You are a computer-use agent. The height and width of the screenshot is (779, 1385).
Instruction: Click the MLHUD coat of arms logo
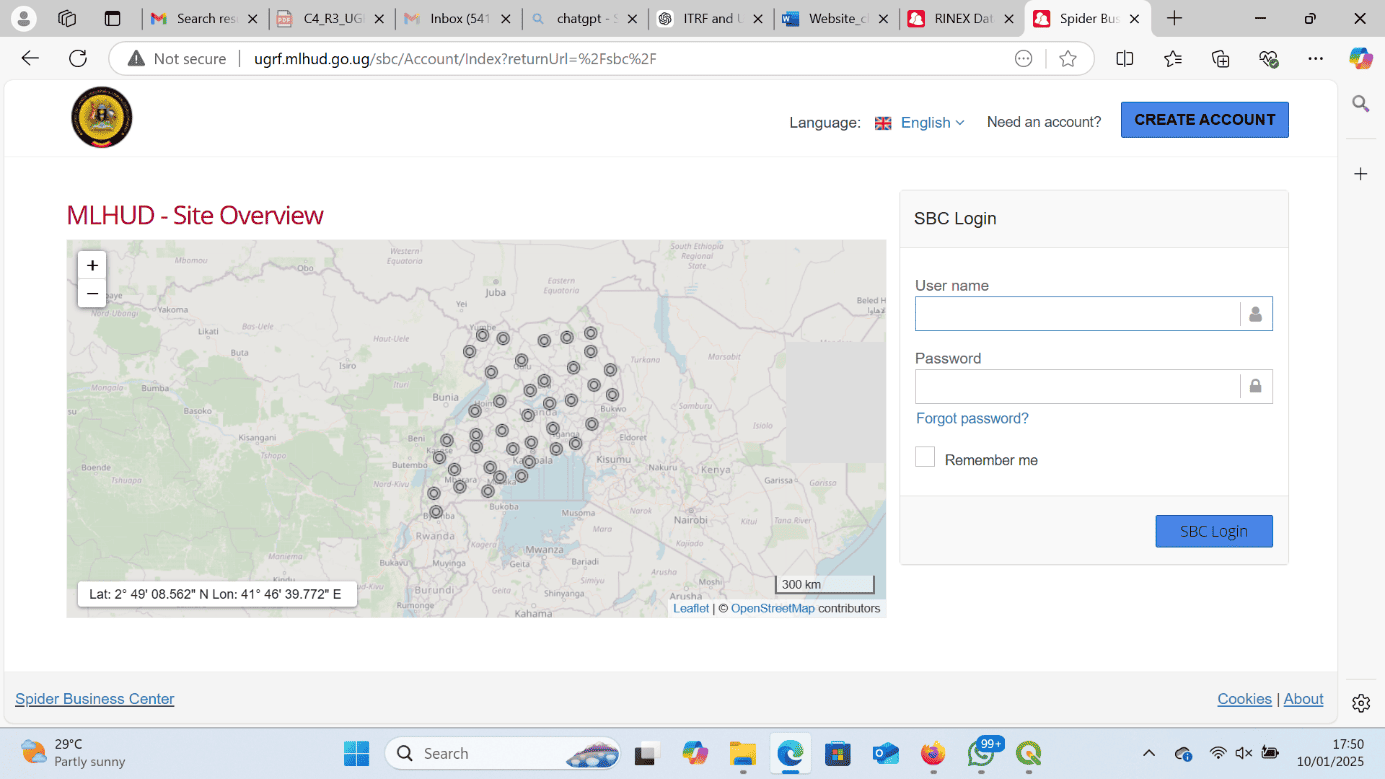101,118
